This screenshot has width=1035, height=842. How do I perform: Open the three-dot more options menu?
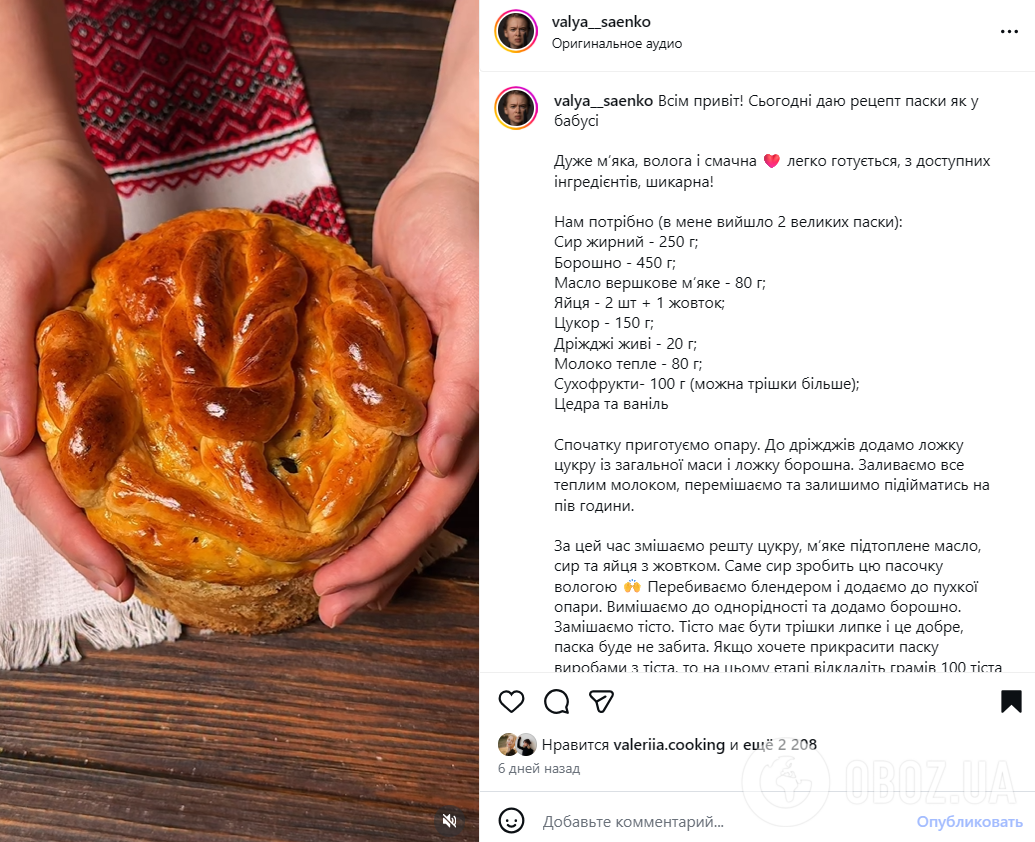[x=1009, y=32]
